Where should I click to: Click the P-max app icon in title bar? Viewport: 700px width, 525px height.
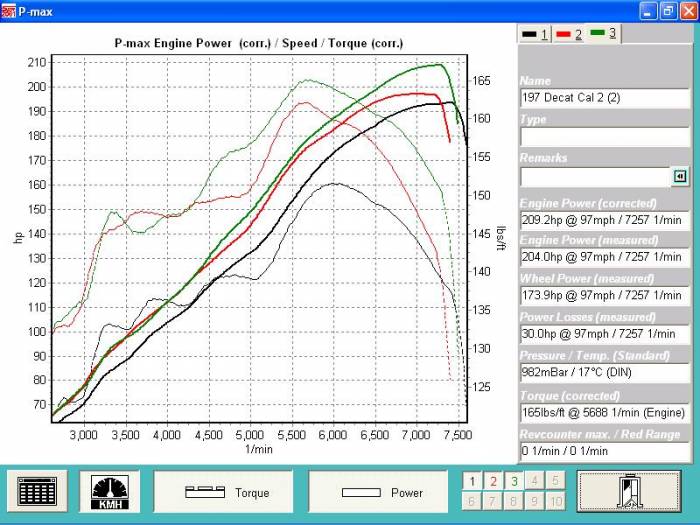(9, 11)
